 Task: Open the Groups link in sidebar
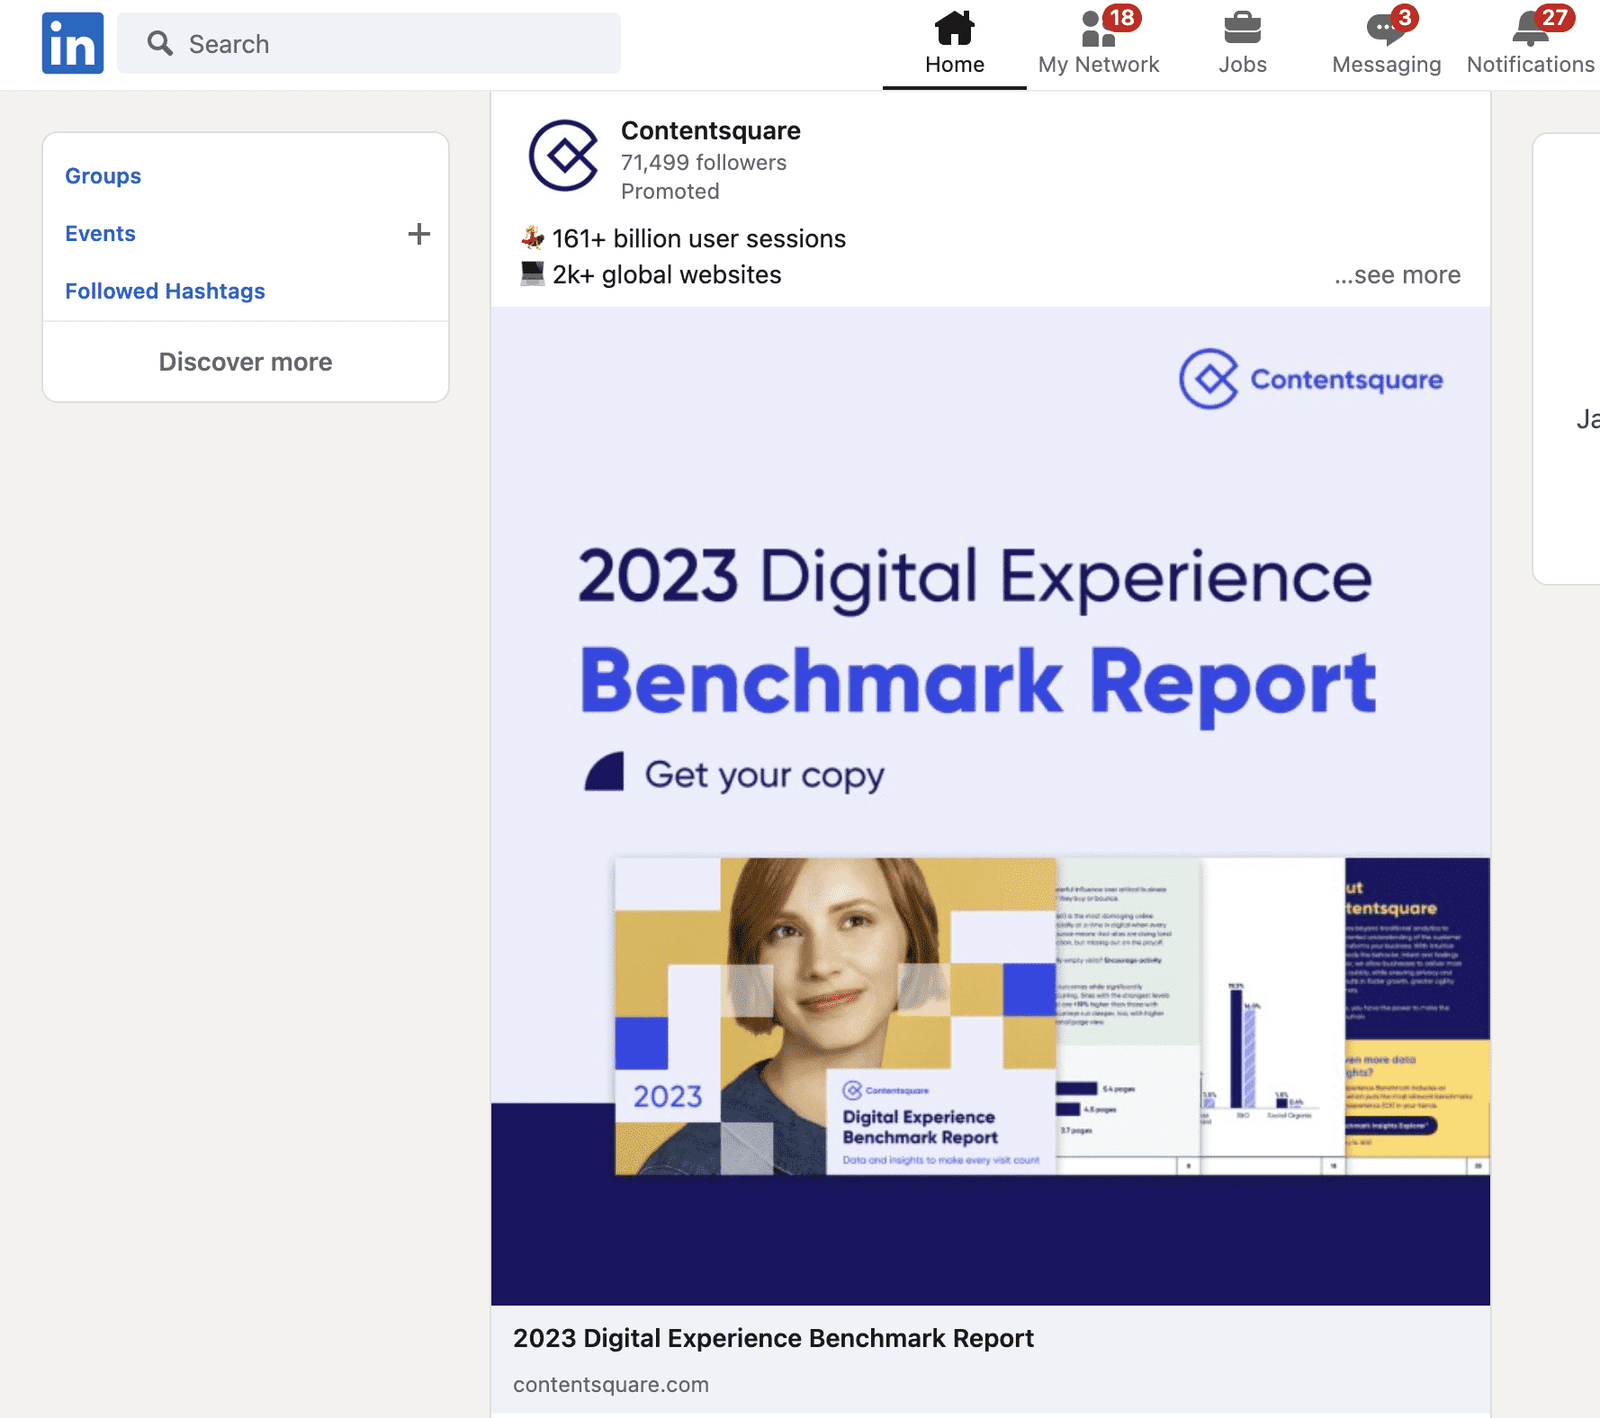pyautogui.click(x=103, y=176)
